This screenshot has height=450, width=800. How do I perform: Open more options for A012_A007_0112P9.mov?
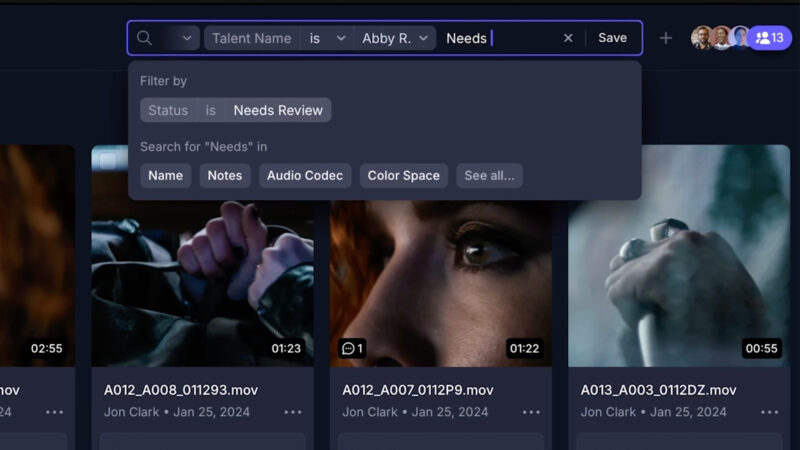point(531,412)
